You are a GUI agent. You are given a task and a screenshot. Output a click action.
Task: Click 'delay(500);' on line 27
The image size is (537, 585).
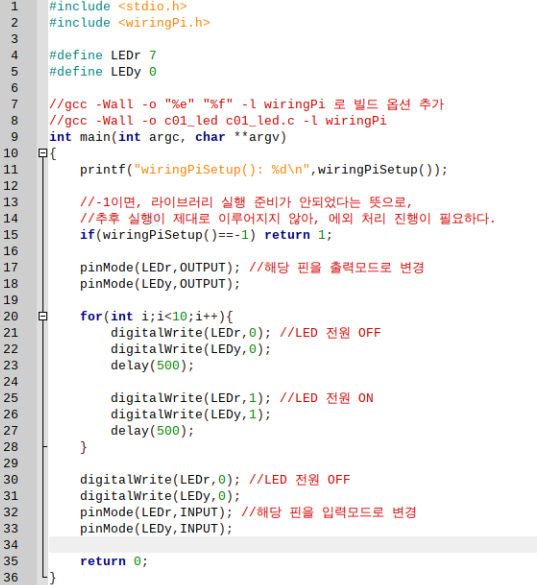tap(152, 431)
